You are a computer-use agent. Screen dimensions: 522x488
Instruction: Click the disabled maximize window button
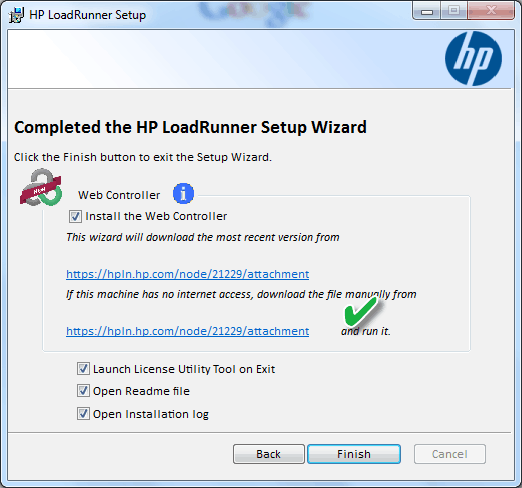click(x=454, y=11)
